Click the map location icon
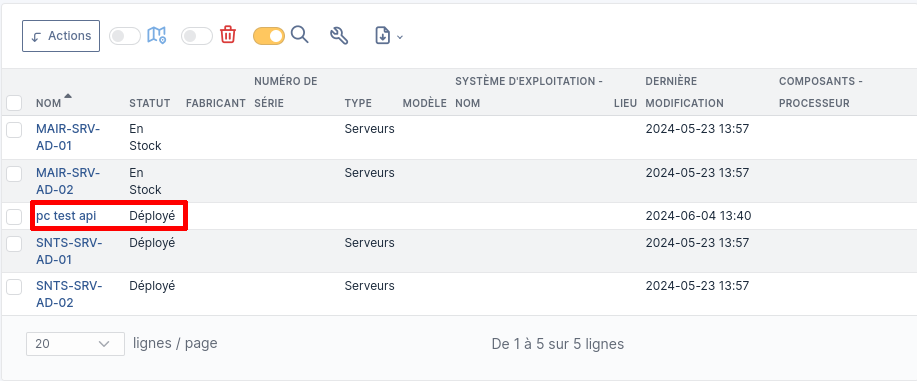 [x=156, y=35]
